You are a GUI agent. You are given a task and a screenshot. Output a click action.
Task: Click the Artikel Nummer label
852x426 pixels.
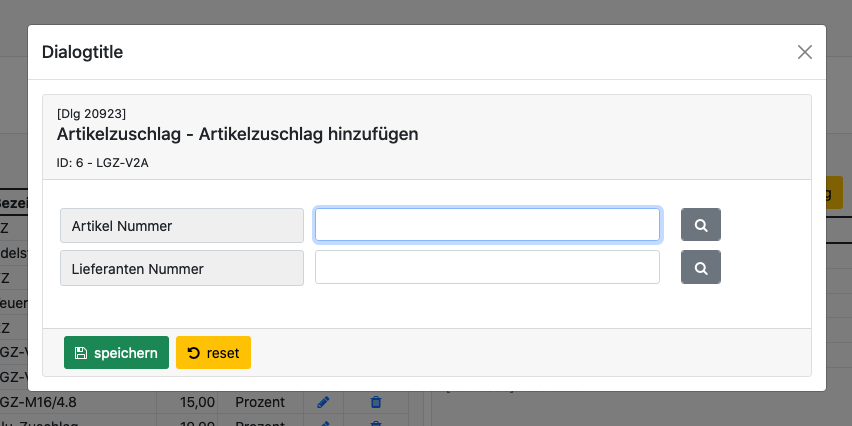(181, 226)
